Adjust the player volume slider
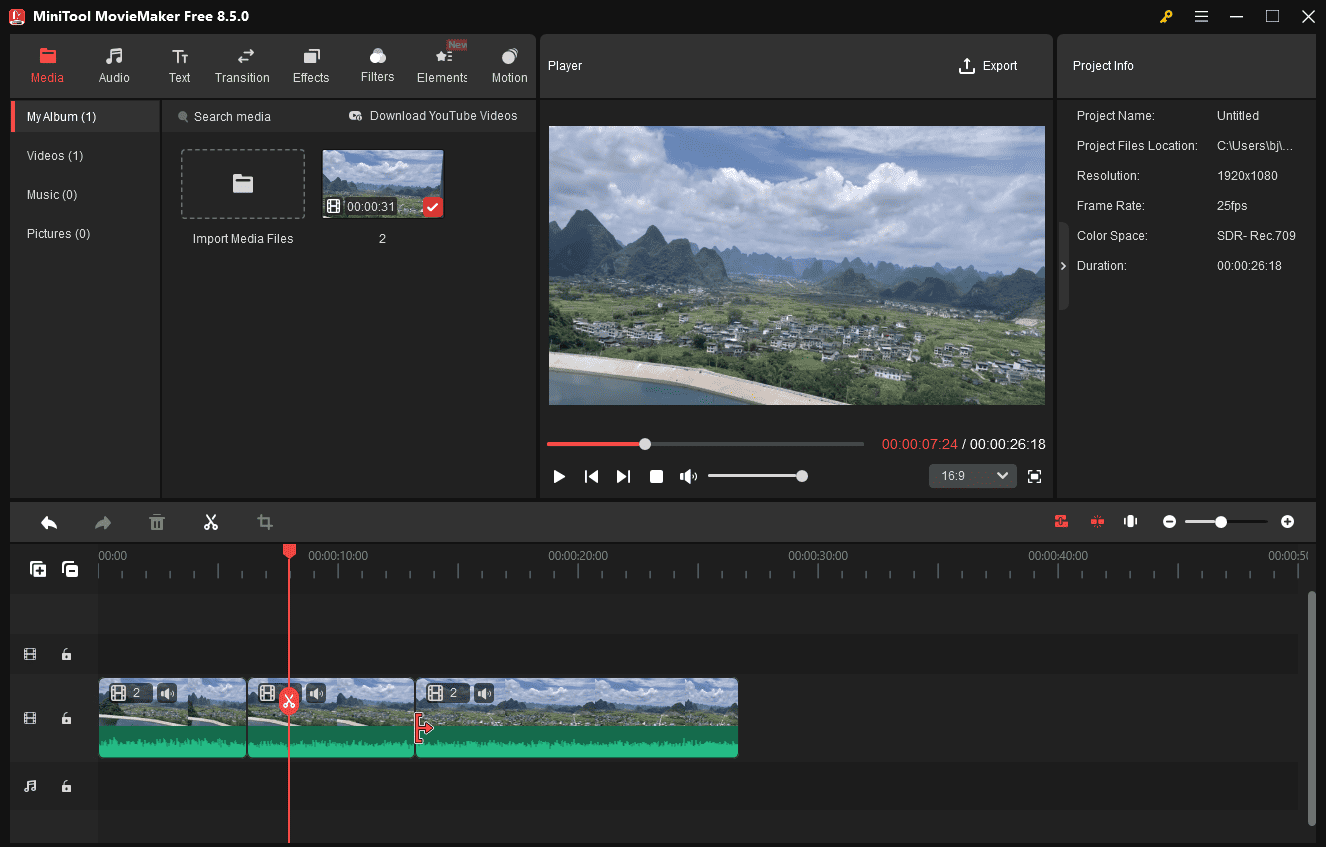 coord(801,476)
